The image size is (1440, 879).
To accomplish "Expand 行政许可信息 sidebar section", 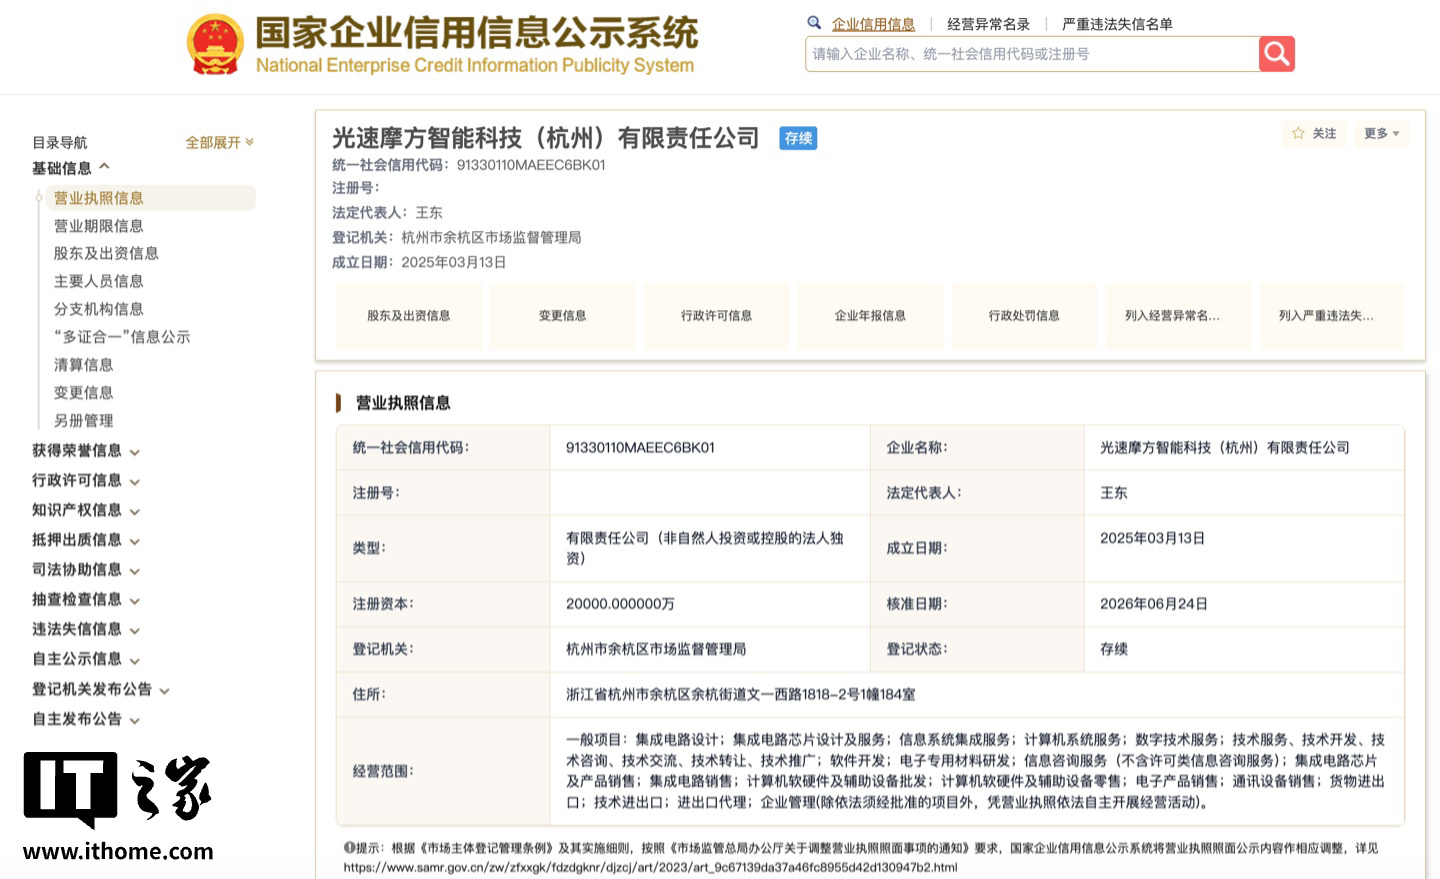I will (86, 480).
